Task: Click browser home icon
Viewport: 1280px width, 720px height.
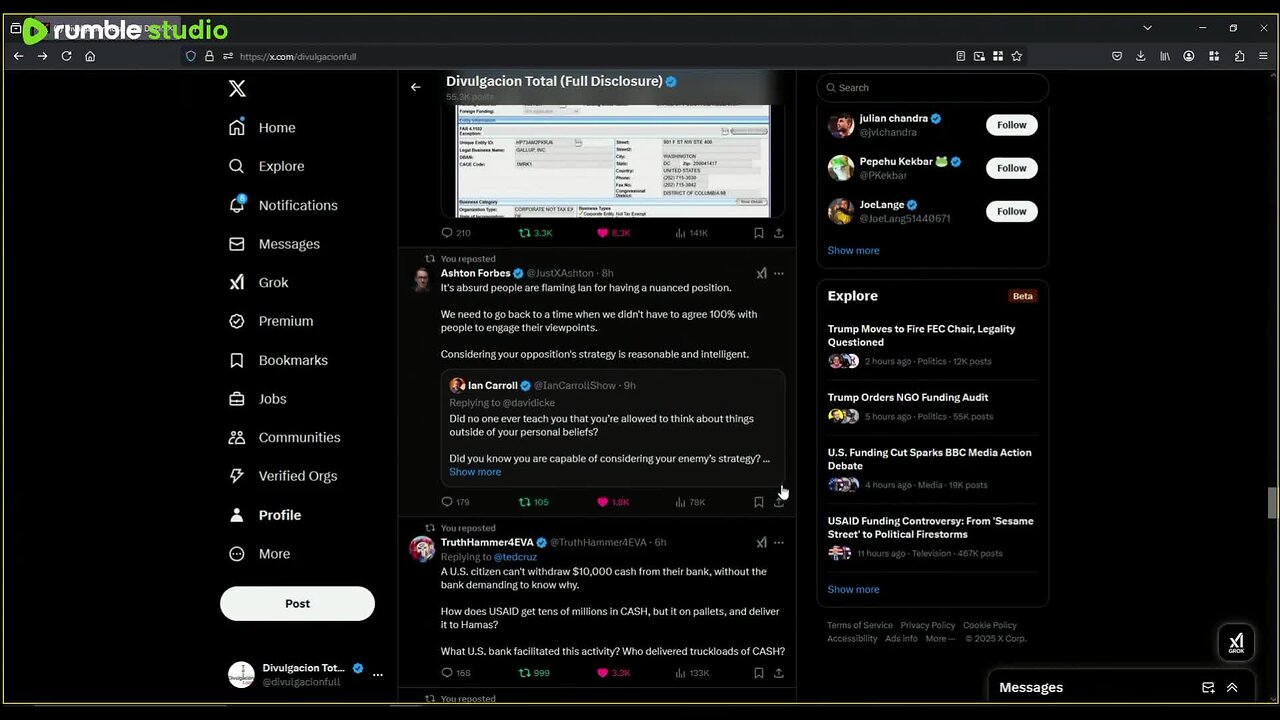Action: pyautogui.click(x=90, y=56)
